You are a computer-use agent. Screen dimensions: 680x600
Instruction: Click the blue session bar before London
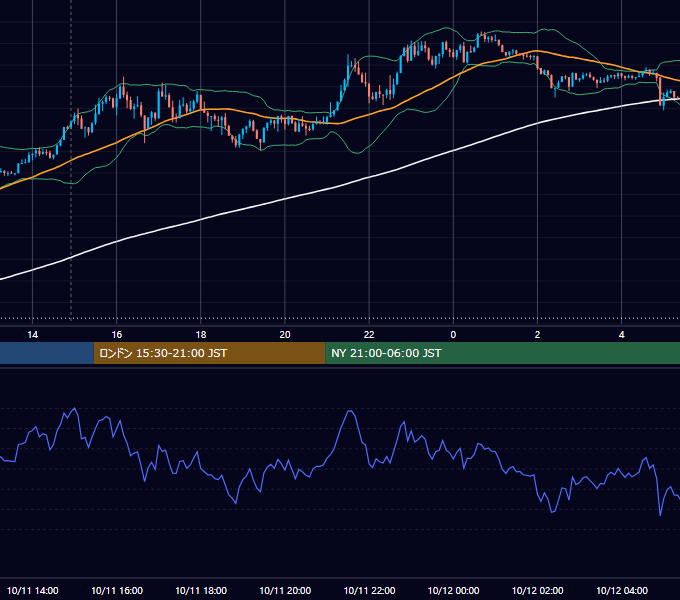(x=47, y=353)
